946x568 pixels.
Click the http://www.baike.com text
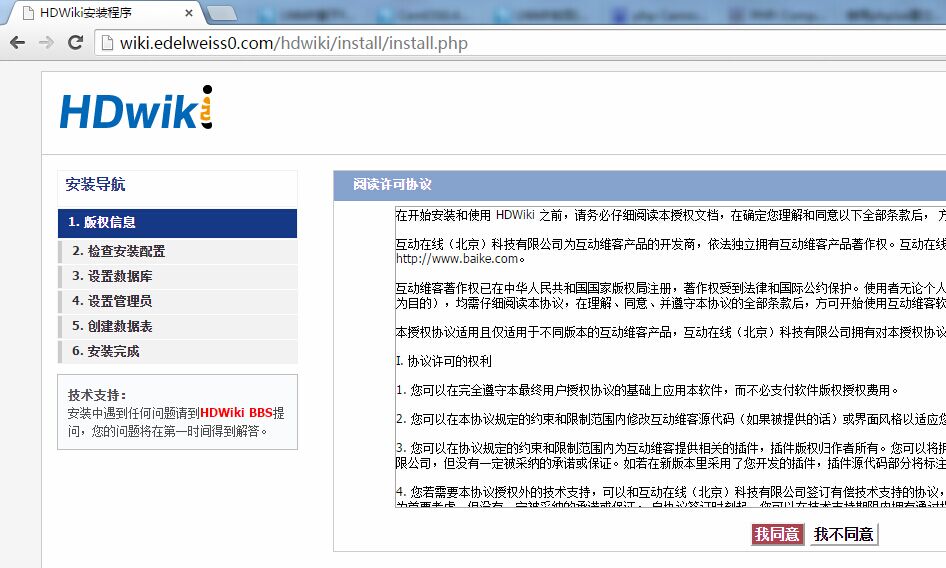(x=457, y=259)
